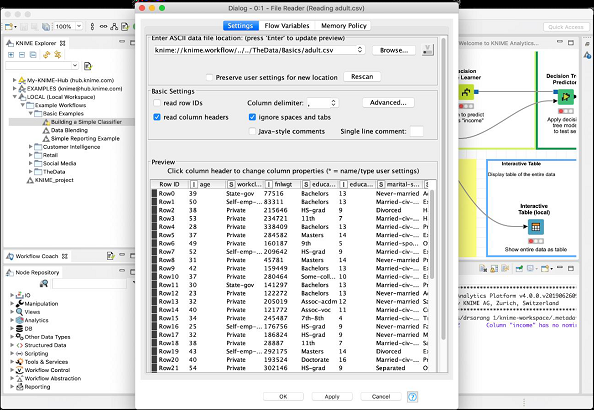Click node layout icon in main toolbar
Image resolution: width=594 pixels, height=410 pixels.
tap(114, 27)
